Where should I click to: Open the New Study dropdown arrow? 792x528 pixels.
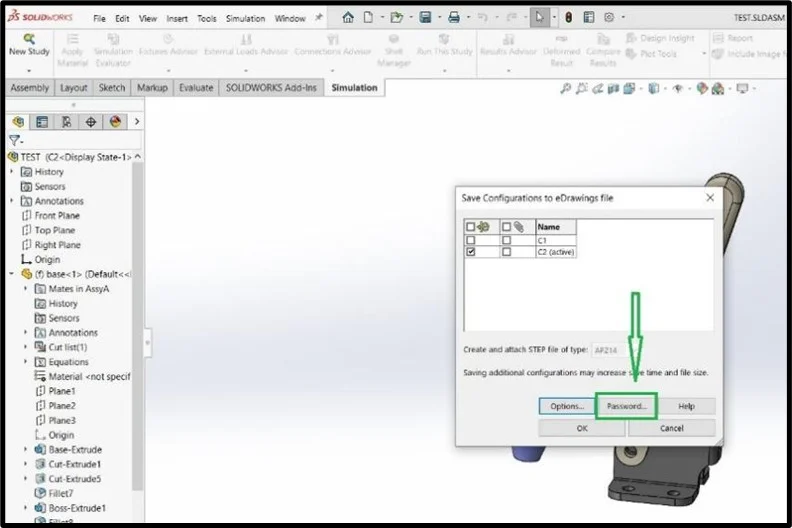[29, 71]
